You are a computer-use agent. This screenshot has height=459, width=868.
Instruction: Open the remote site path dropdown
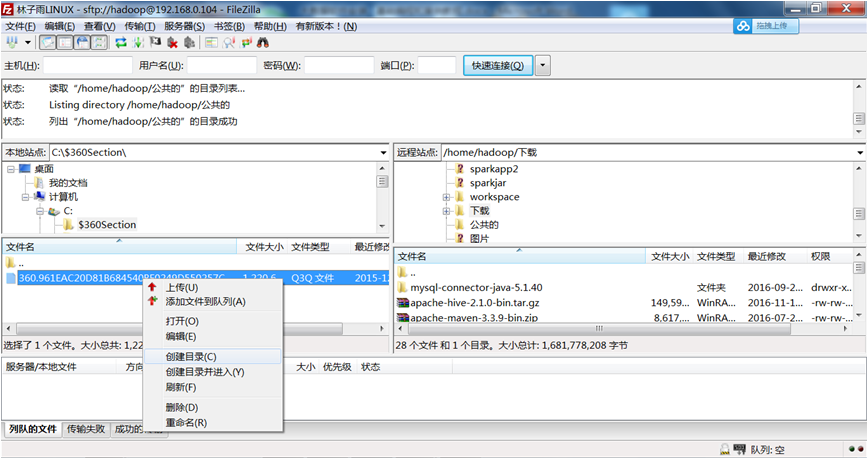859,153
